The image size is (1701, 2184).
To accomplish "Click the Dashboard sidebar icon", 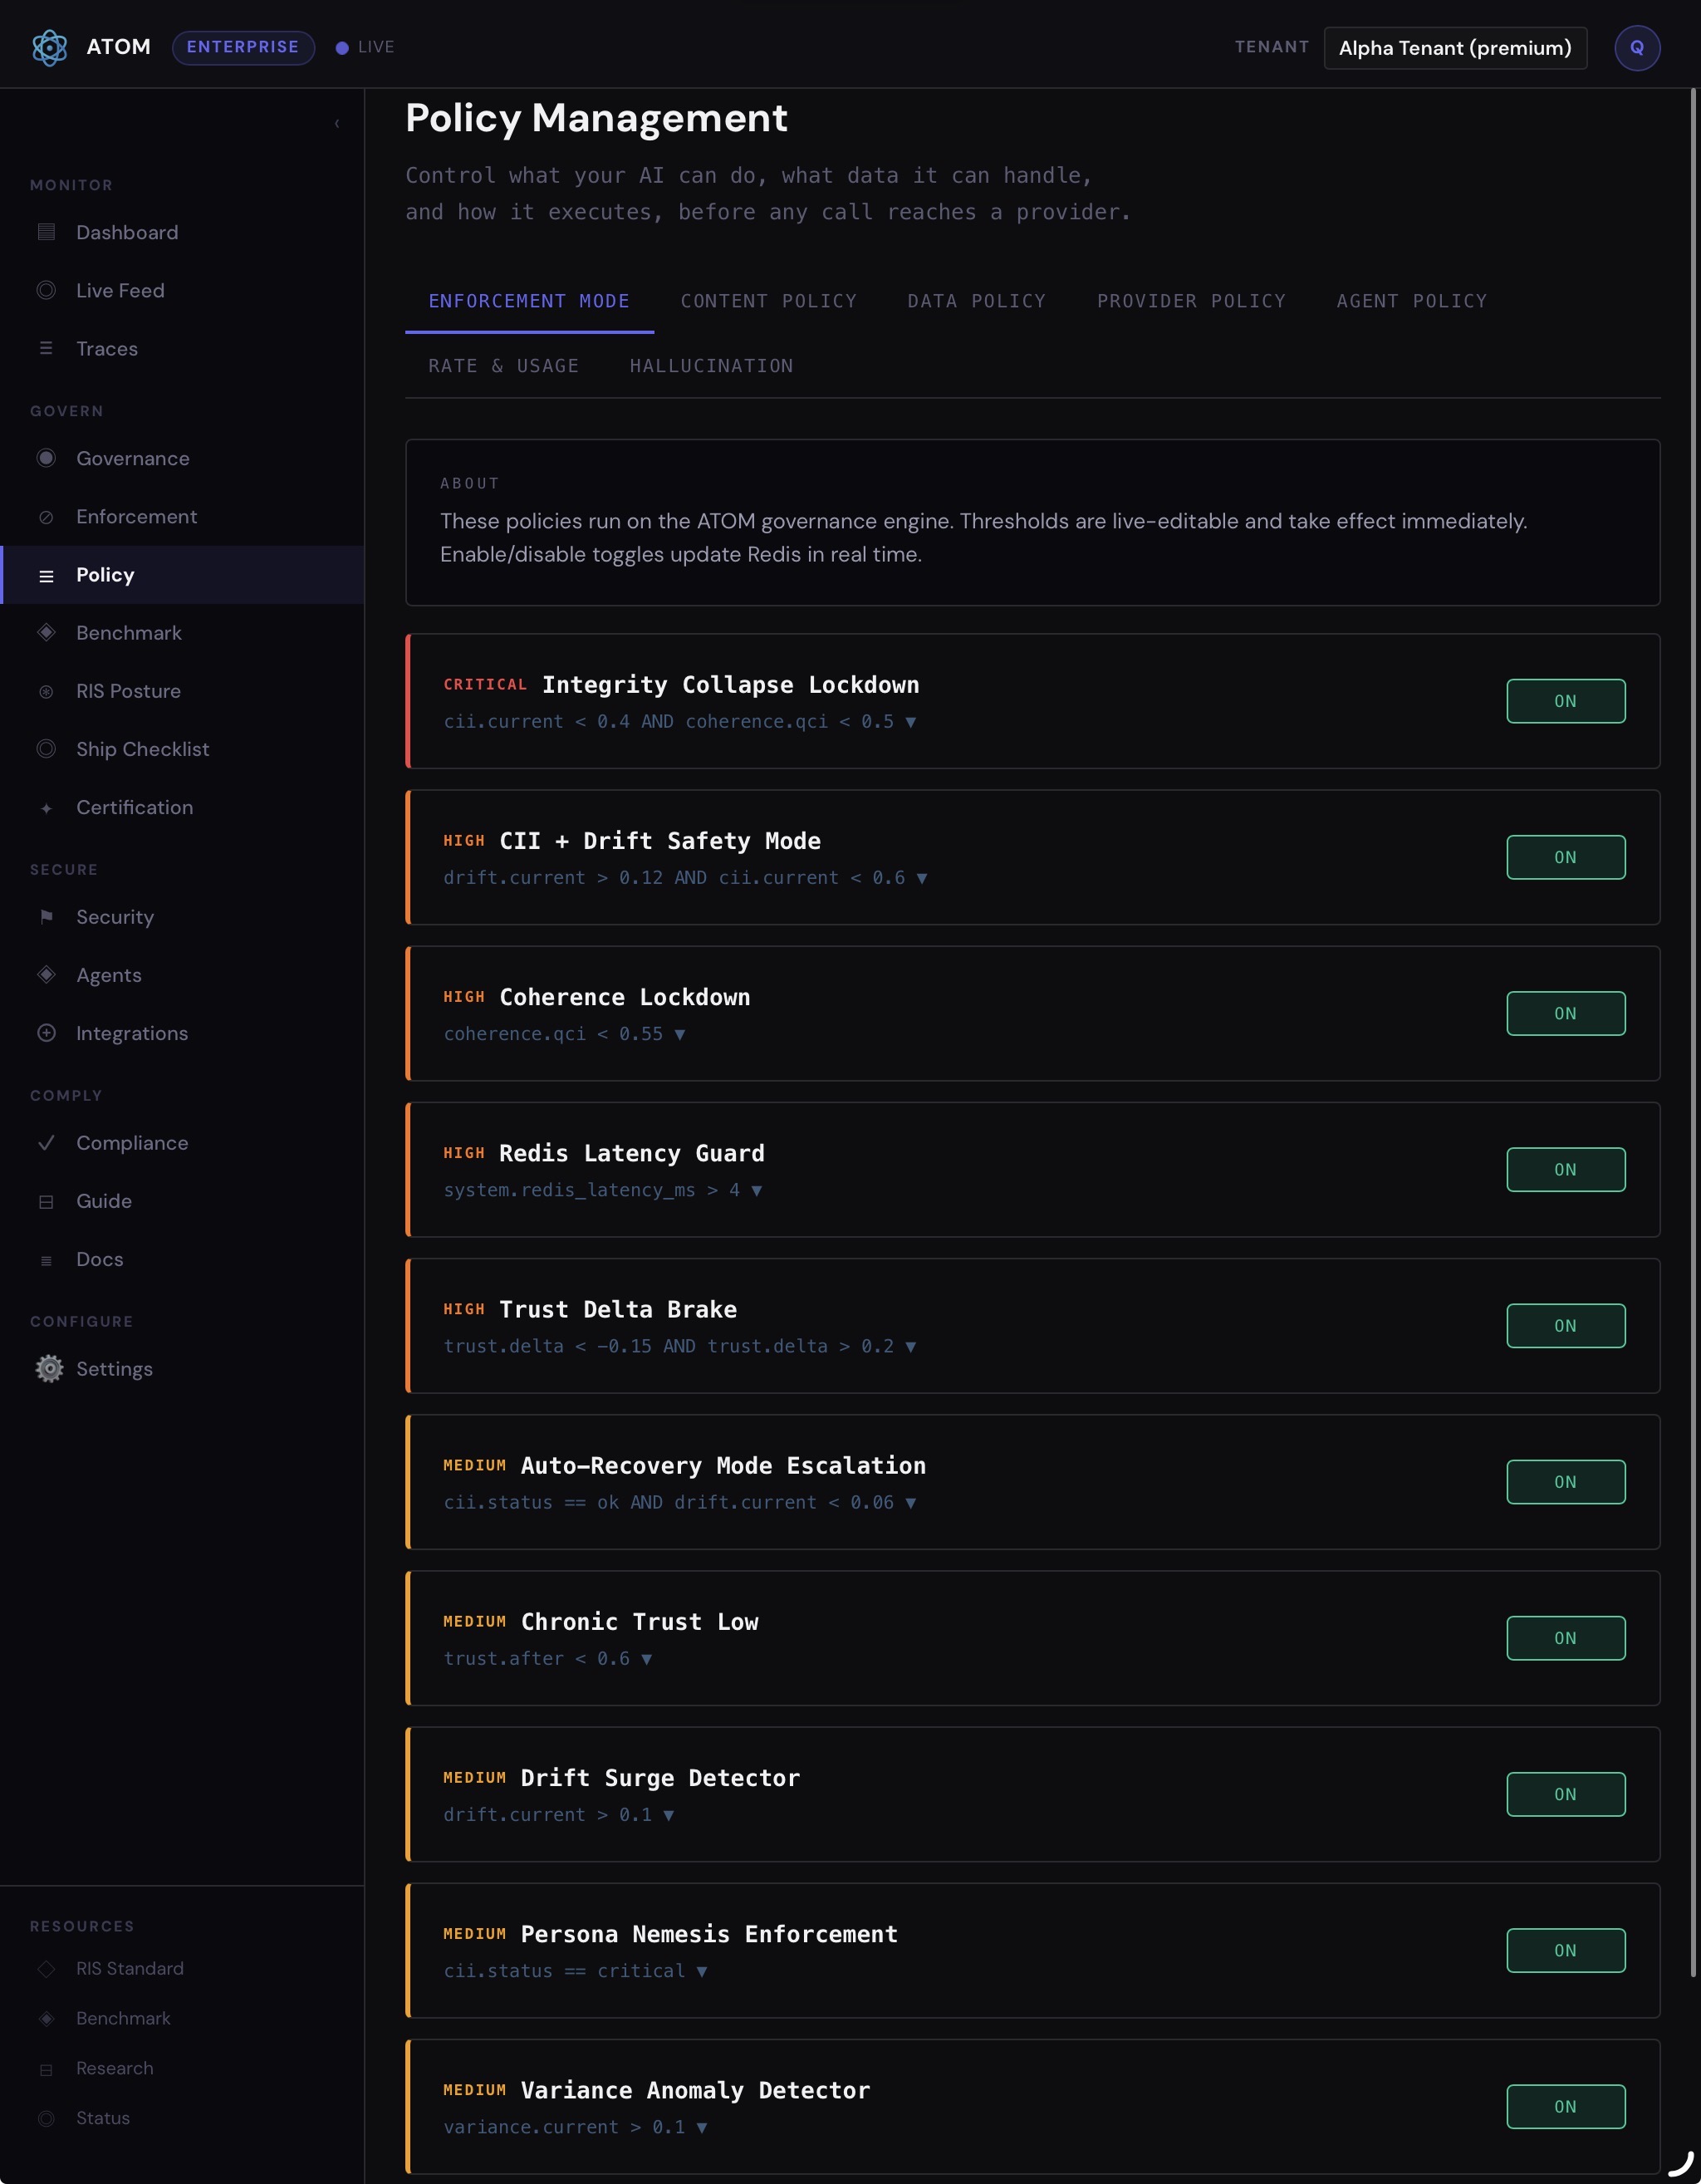I will pyautogui.click(x=46, y=232).
